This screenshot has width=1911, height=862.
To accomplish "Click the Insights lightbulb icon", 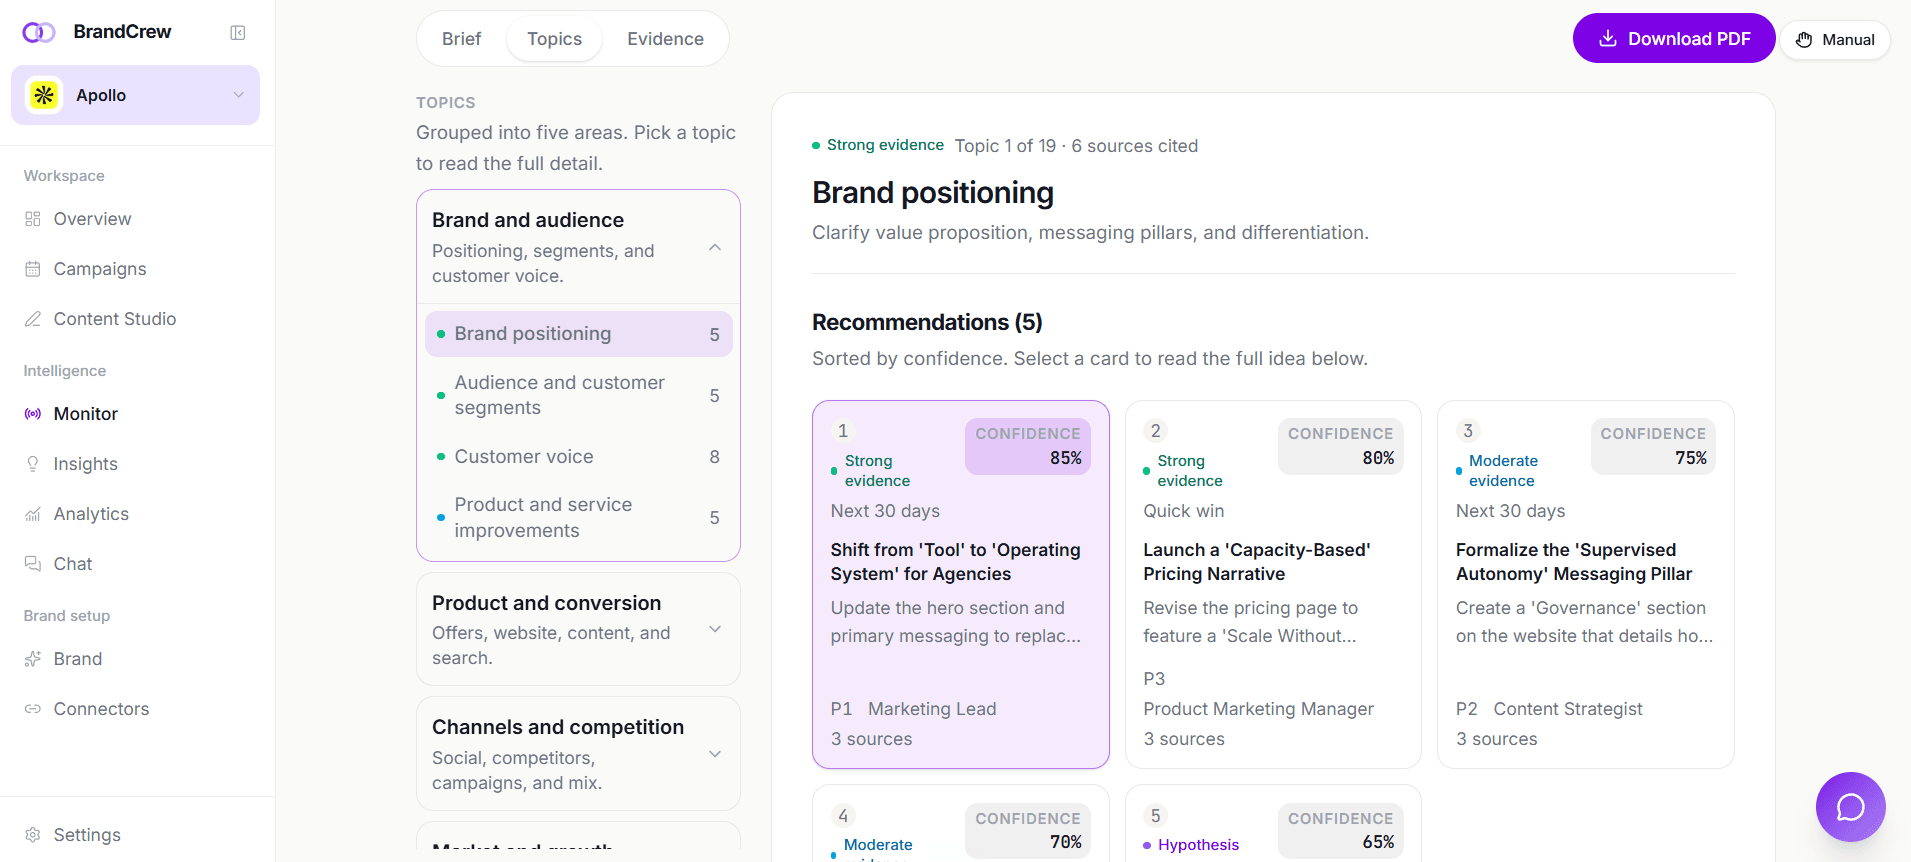I will (33, 464).
